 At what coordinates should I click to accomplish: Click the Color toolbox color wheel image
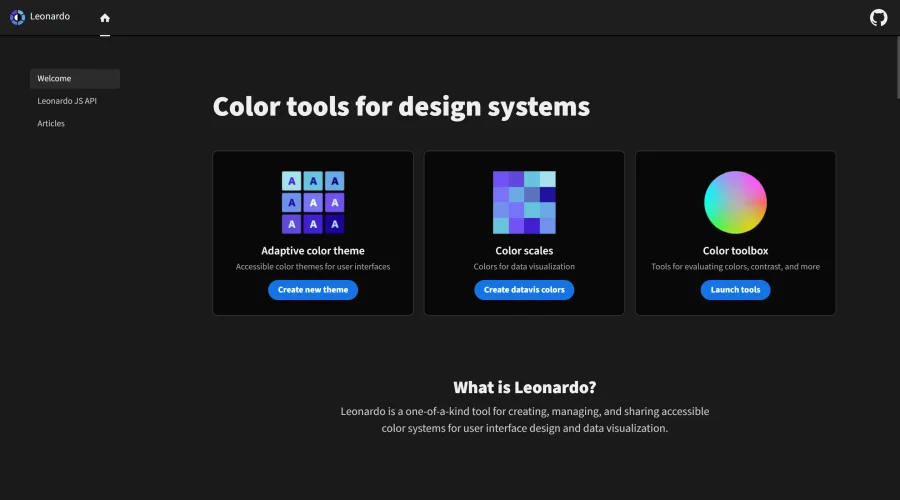point(735,202)
